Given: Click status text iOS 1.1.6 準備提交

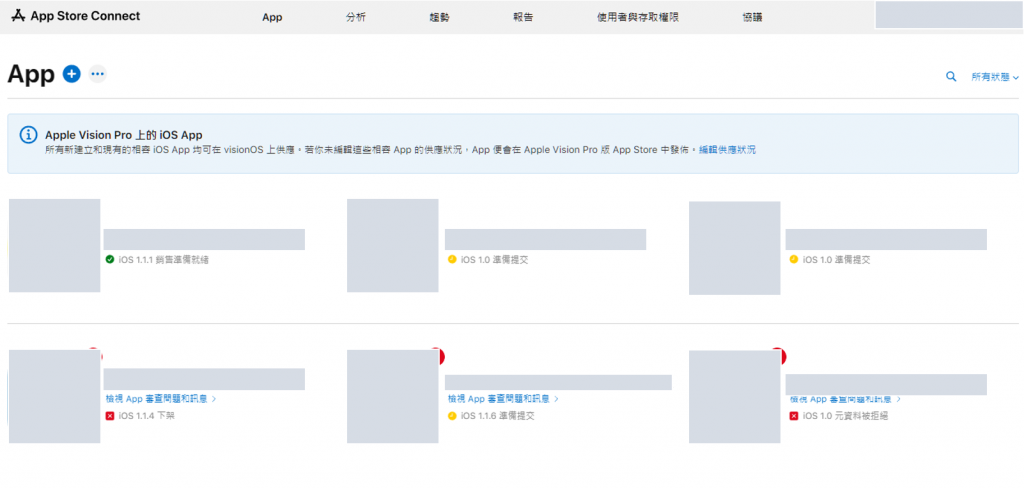Looking at the screenshot, I should (498, 415).
